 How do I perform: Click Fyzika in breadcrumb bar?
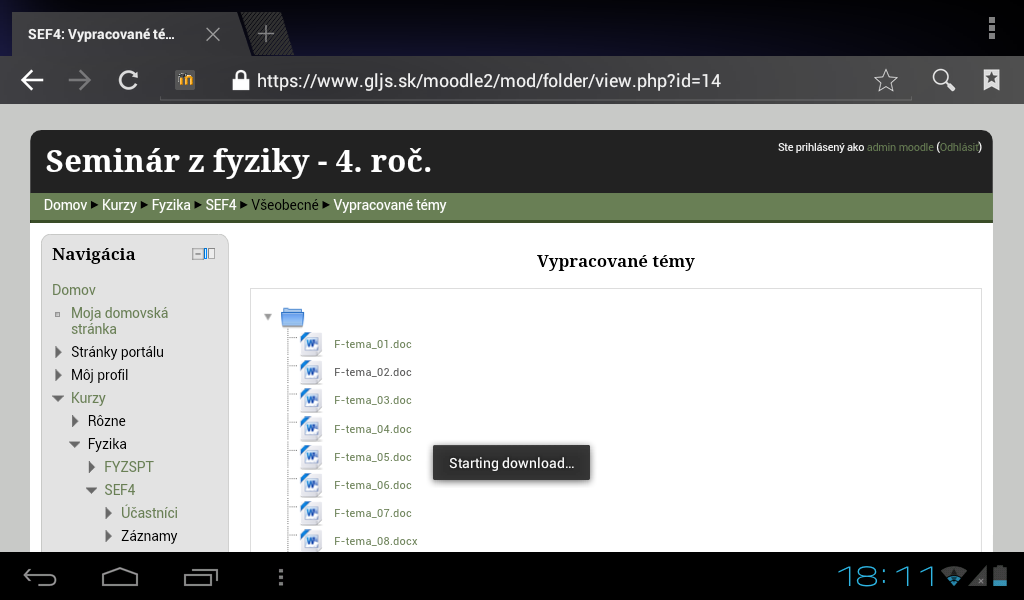pyautogui.click(x=171, y=205)
